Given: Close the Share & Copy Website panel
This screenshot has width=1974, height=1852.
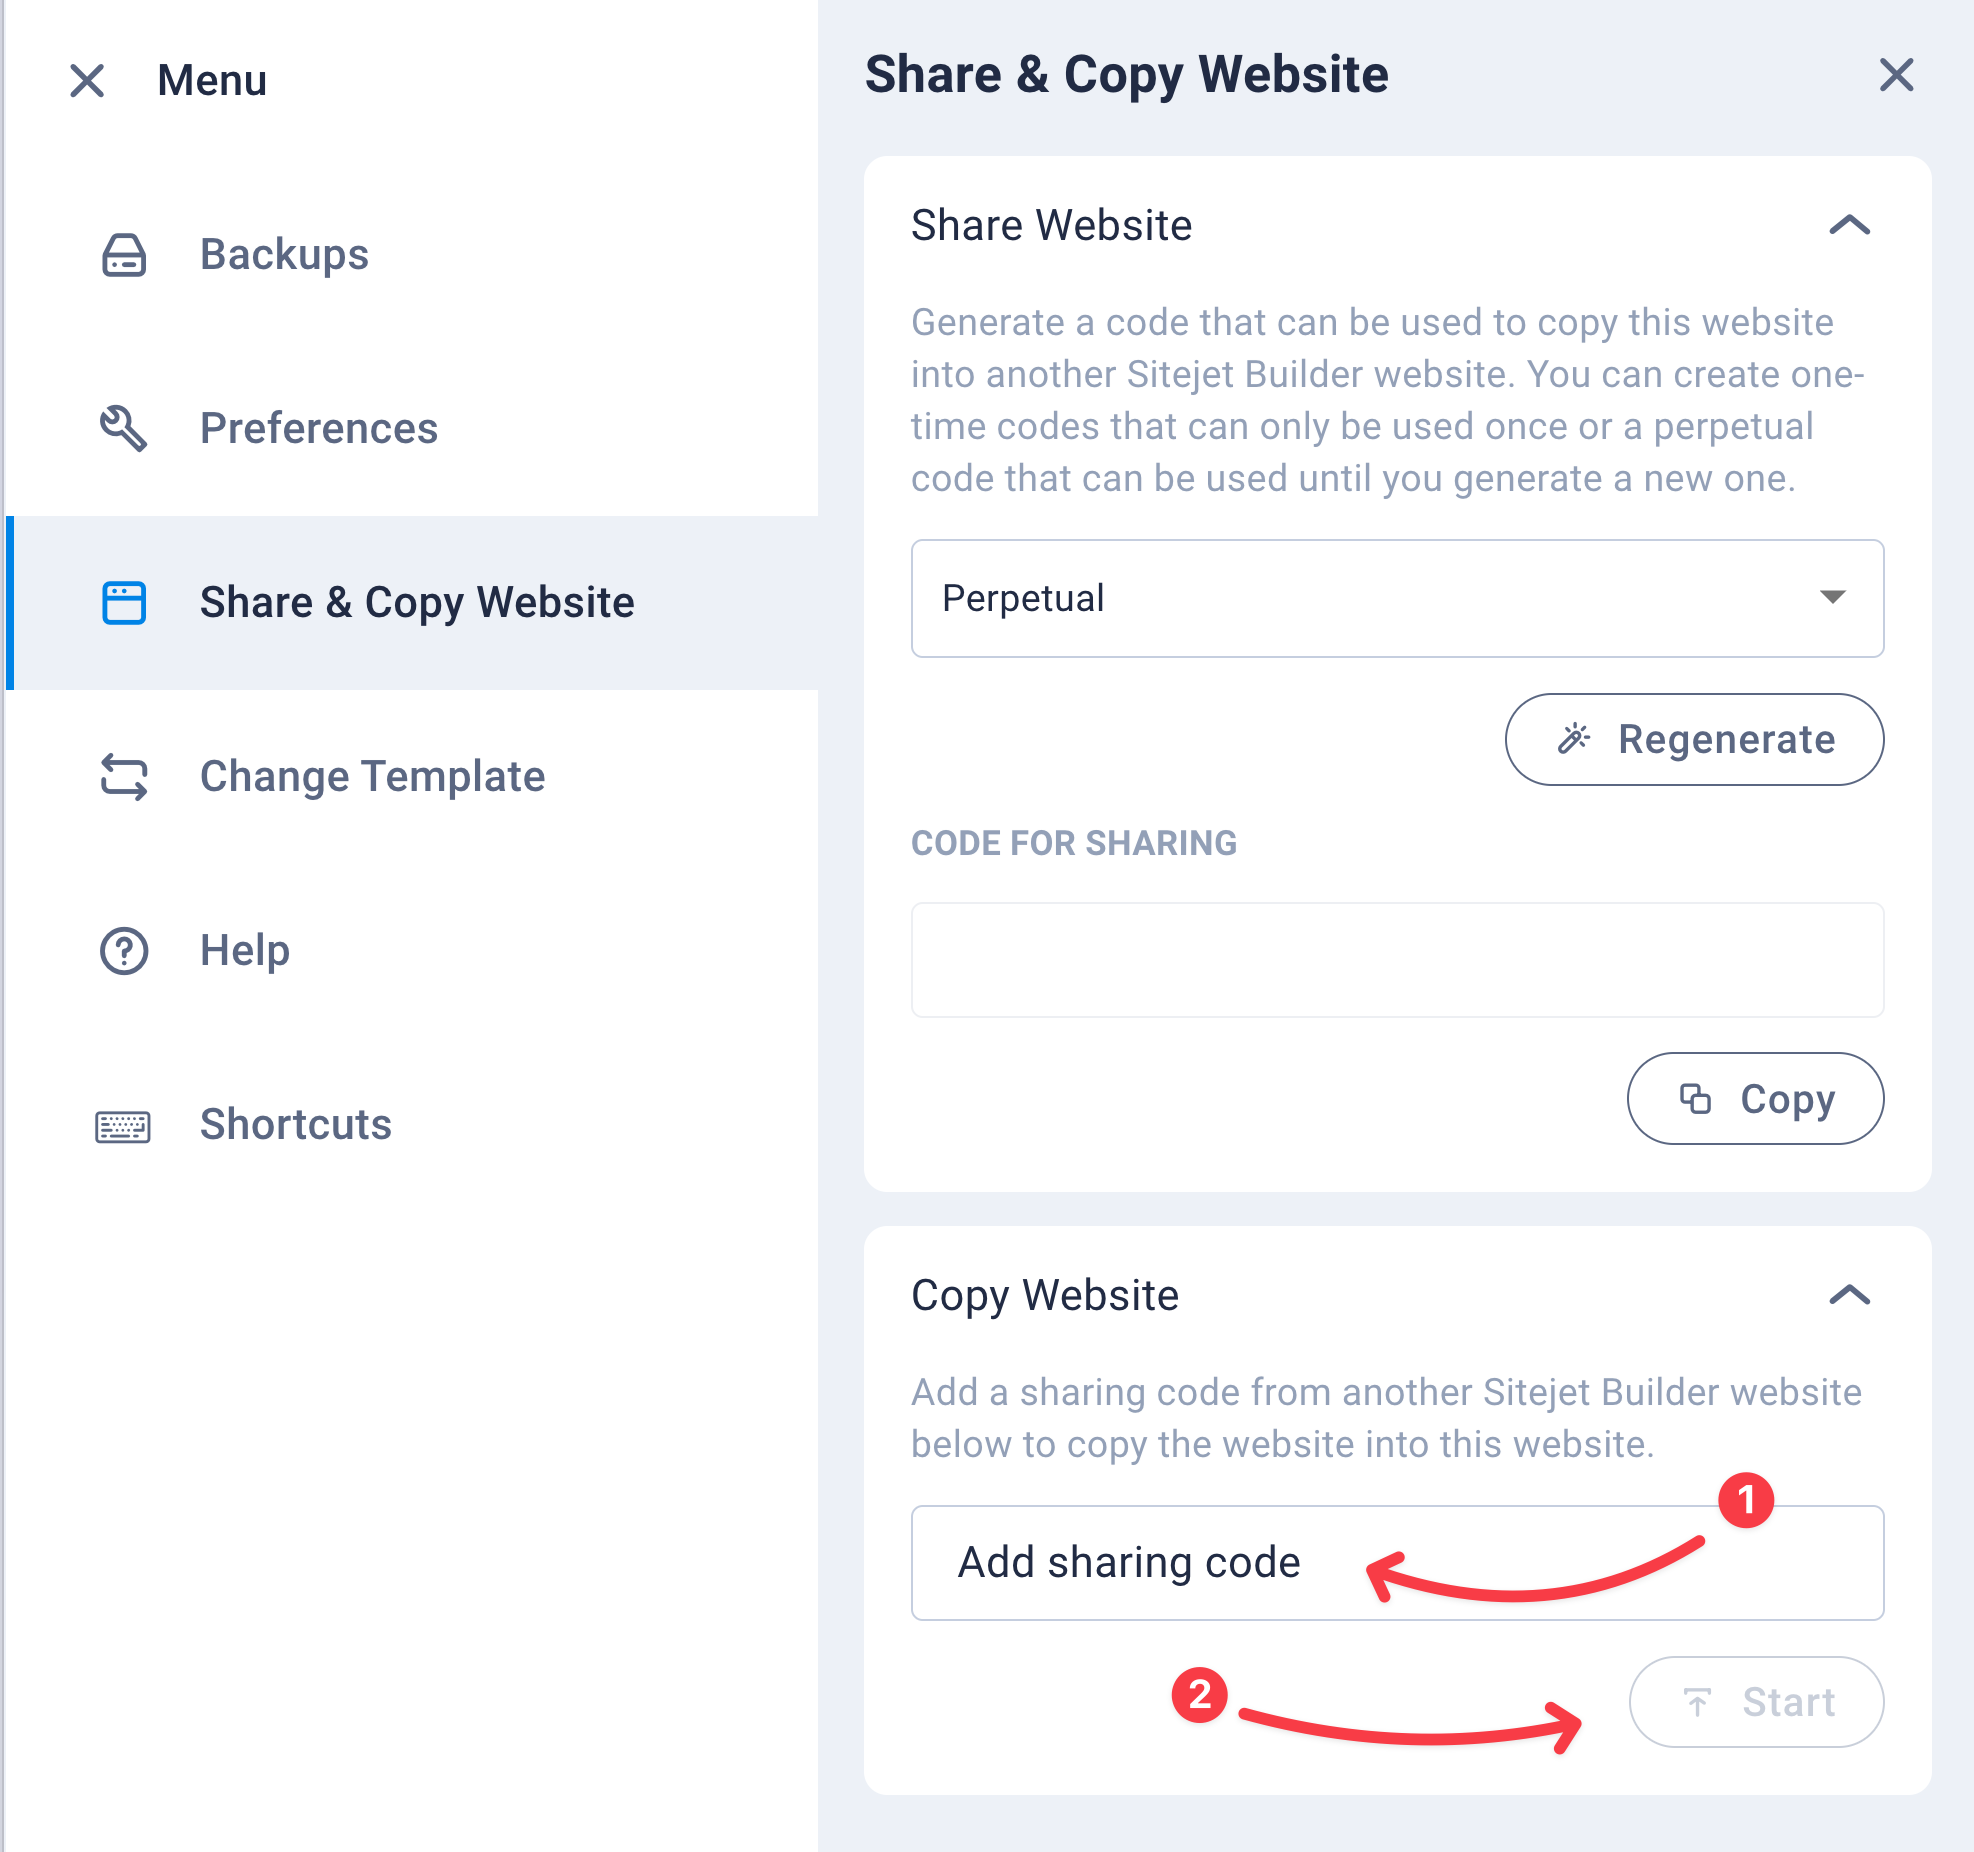Looking at the screenshot, I should [1896, 76].
